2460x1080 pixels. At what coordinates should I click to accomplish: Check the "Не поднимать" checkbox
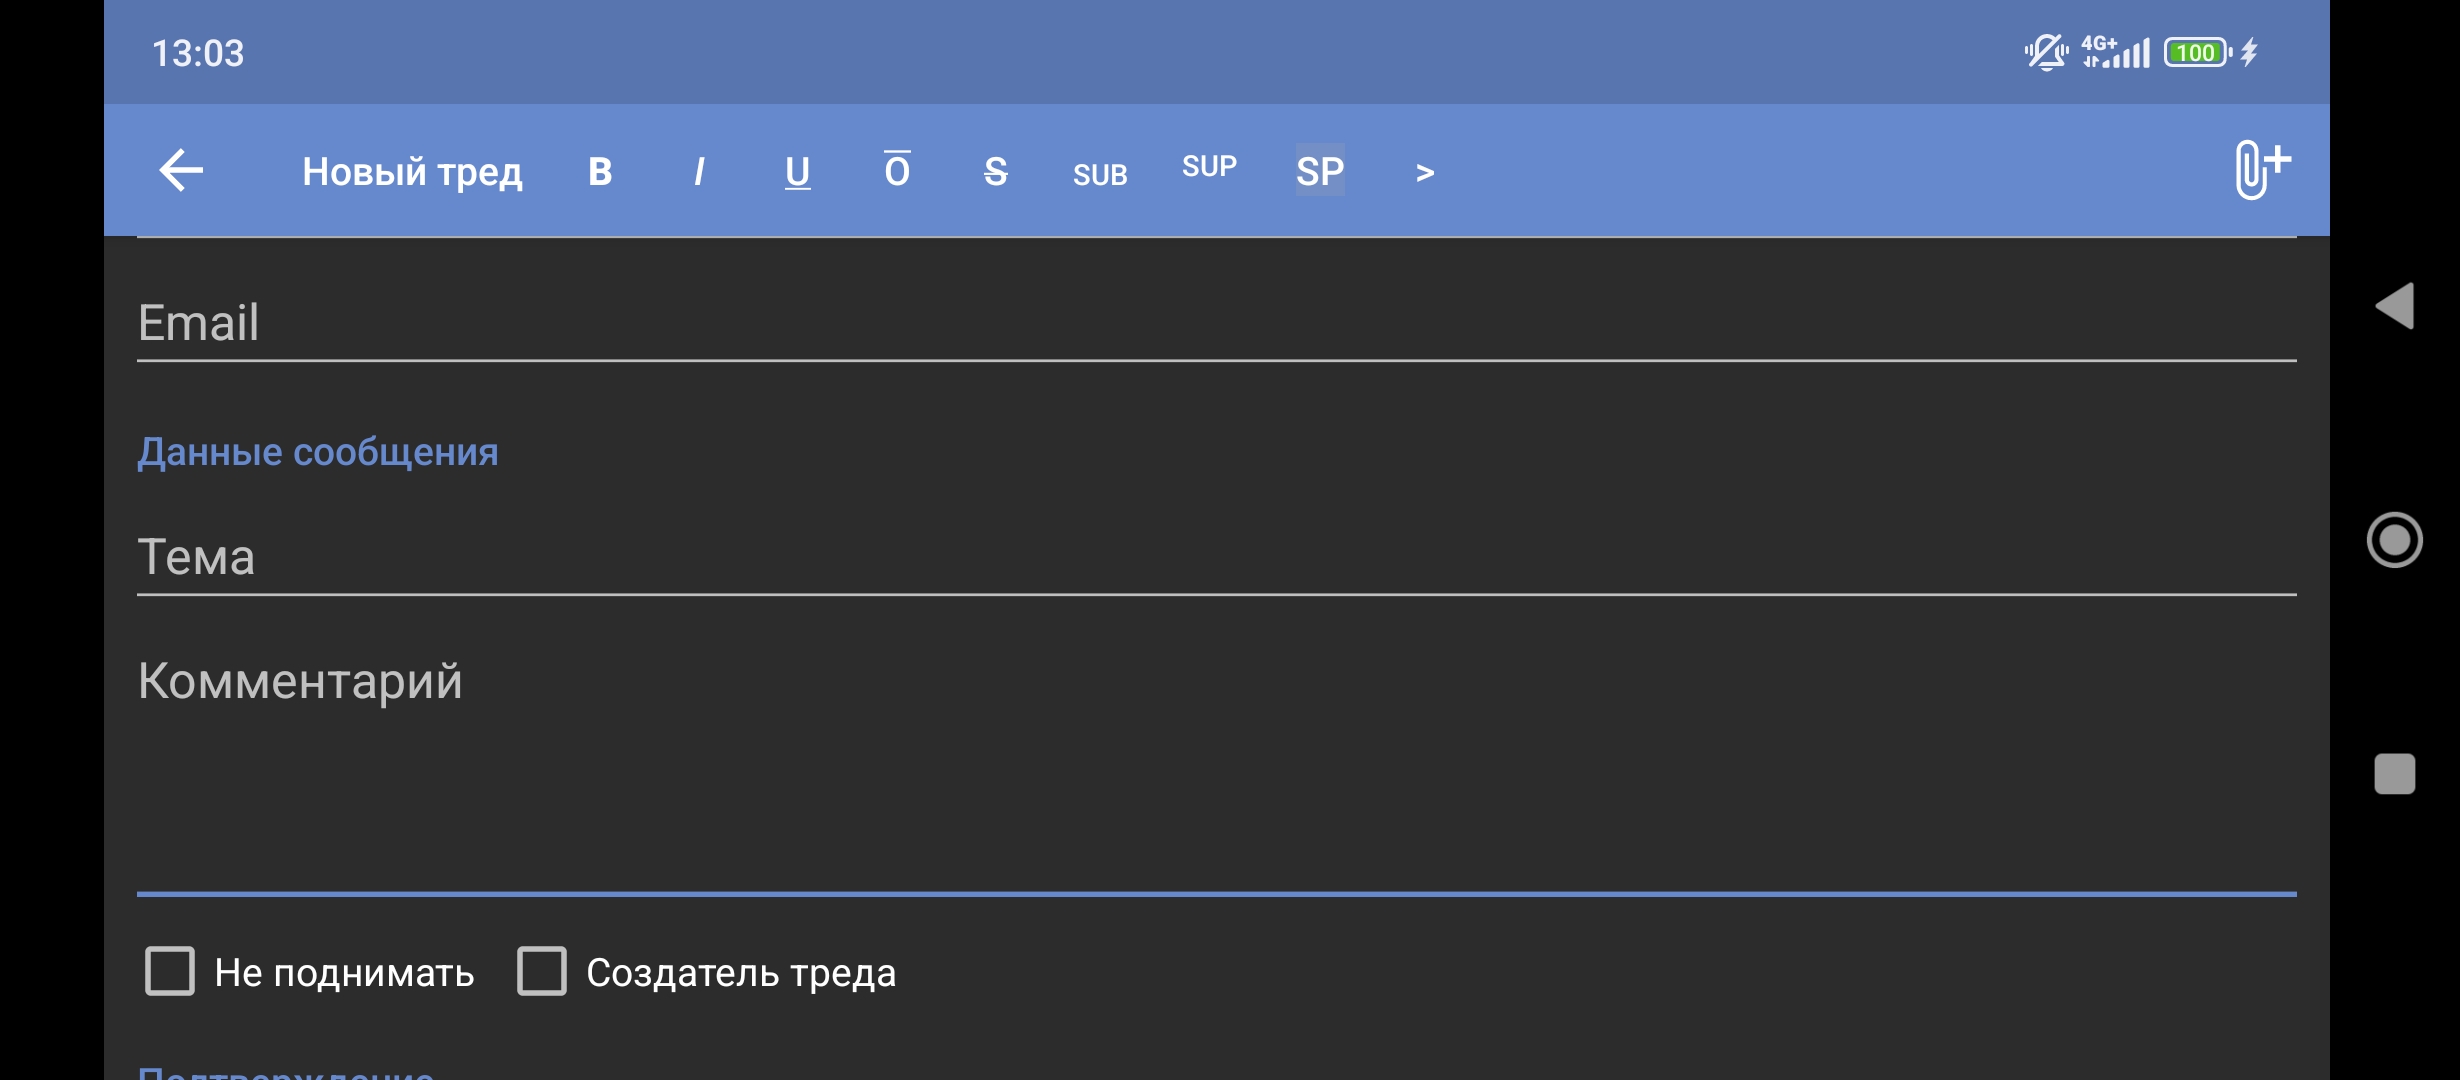click(x=170, y=971)
